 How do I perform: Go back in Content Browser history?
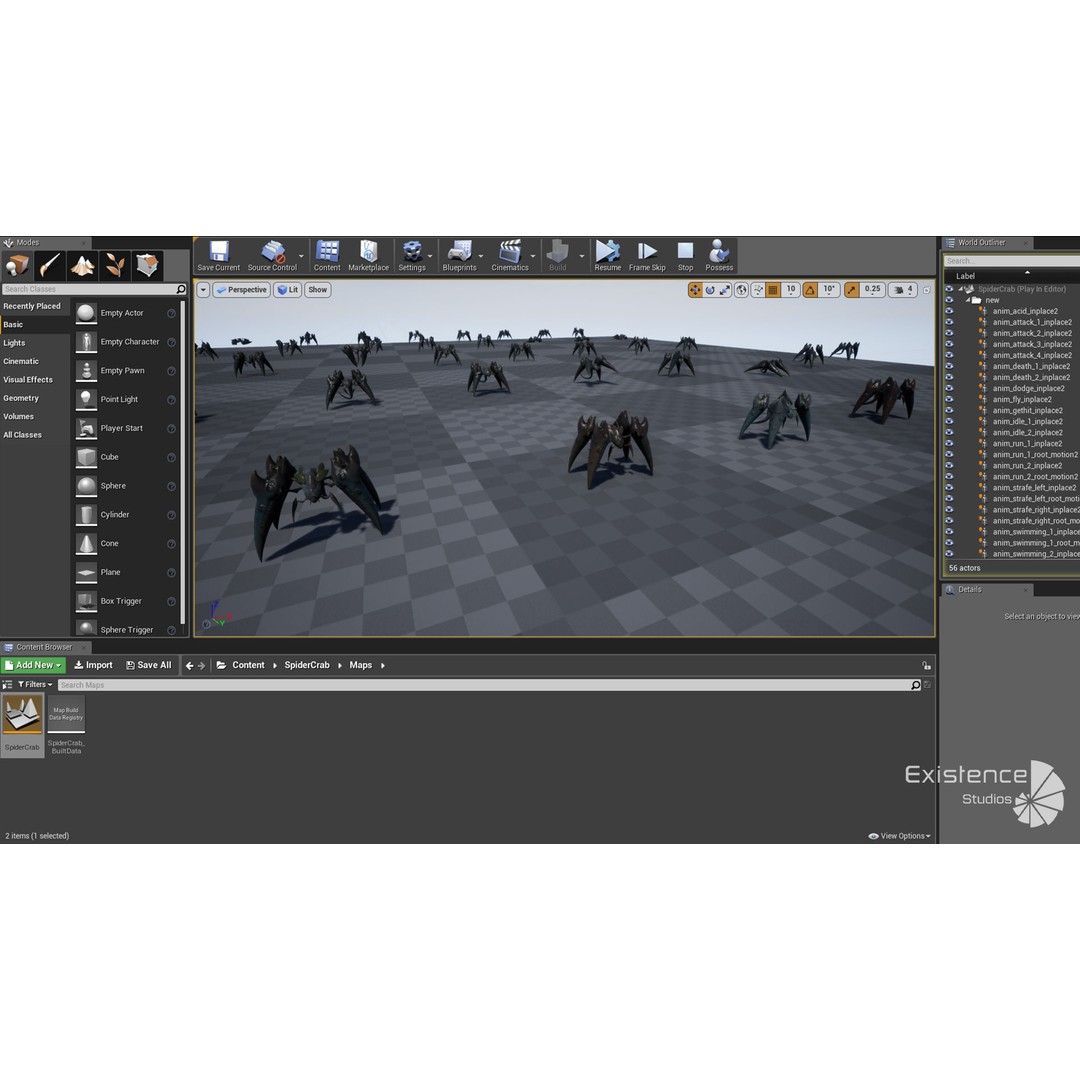coord(189,665)
